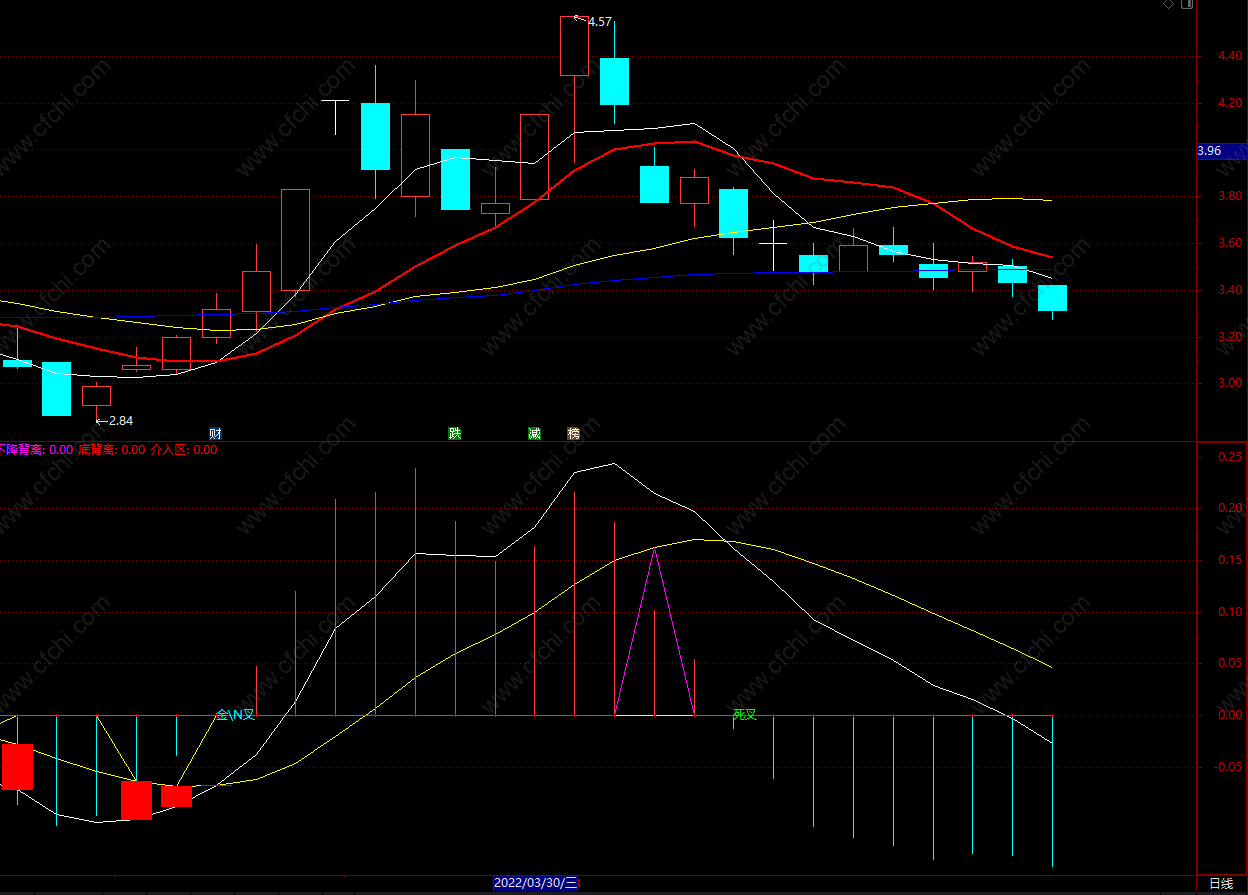Open the green 减 event marker
The width and height of the screenshot is (1248, 895).
(534, 433)
